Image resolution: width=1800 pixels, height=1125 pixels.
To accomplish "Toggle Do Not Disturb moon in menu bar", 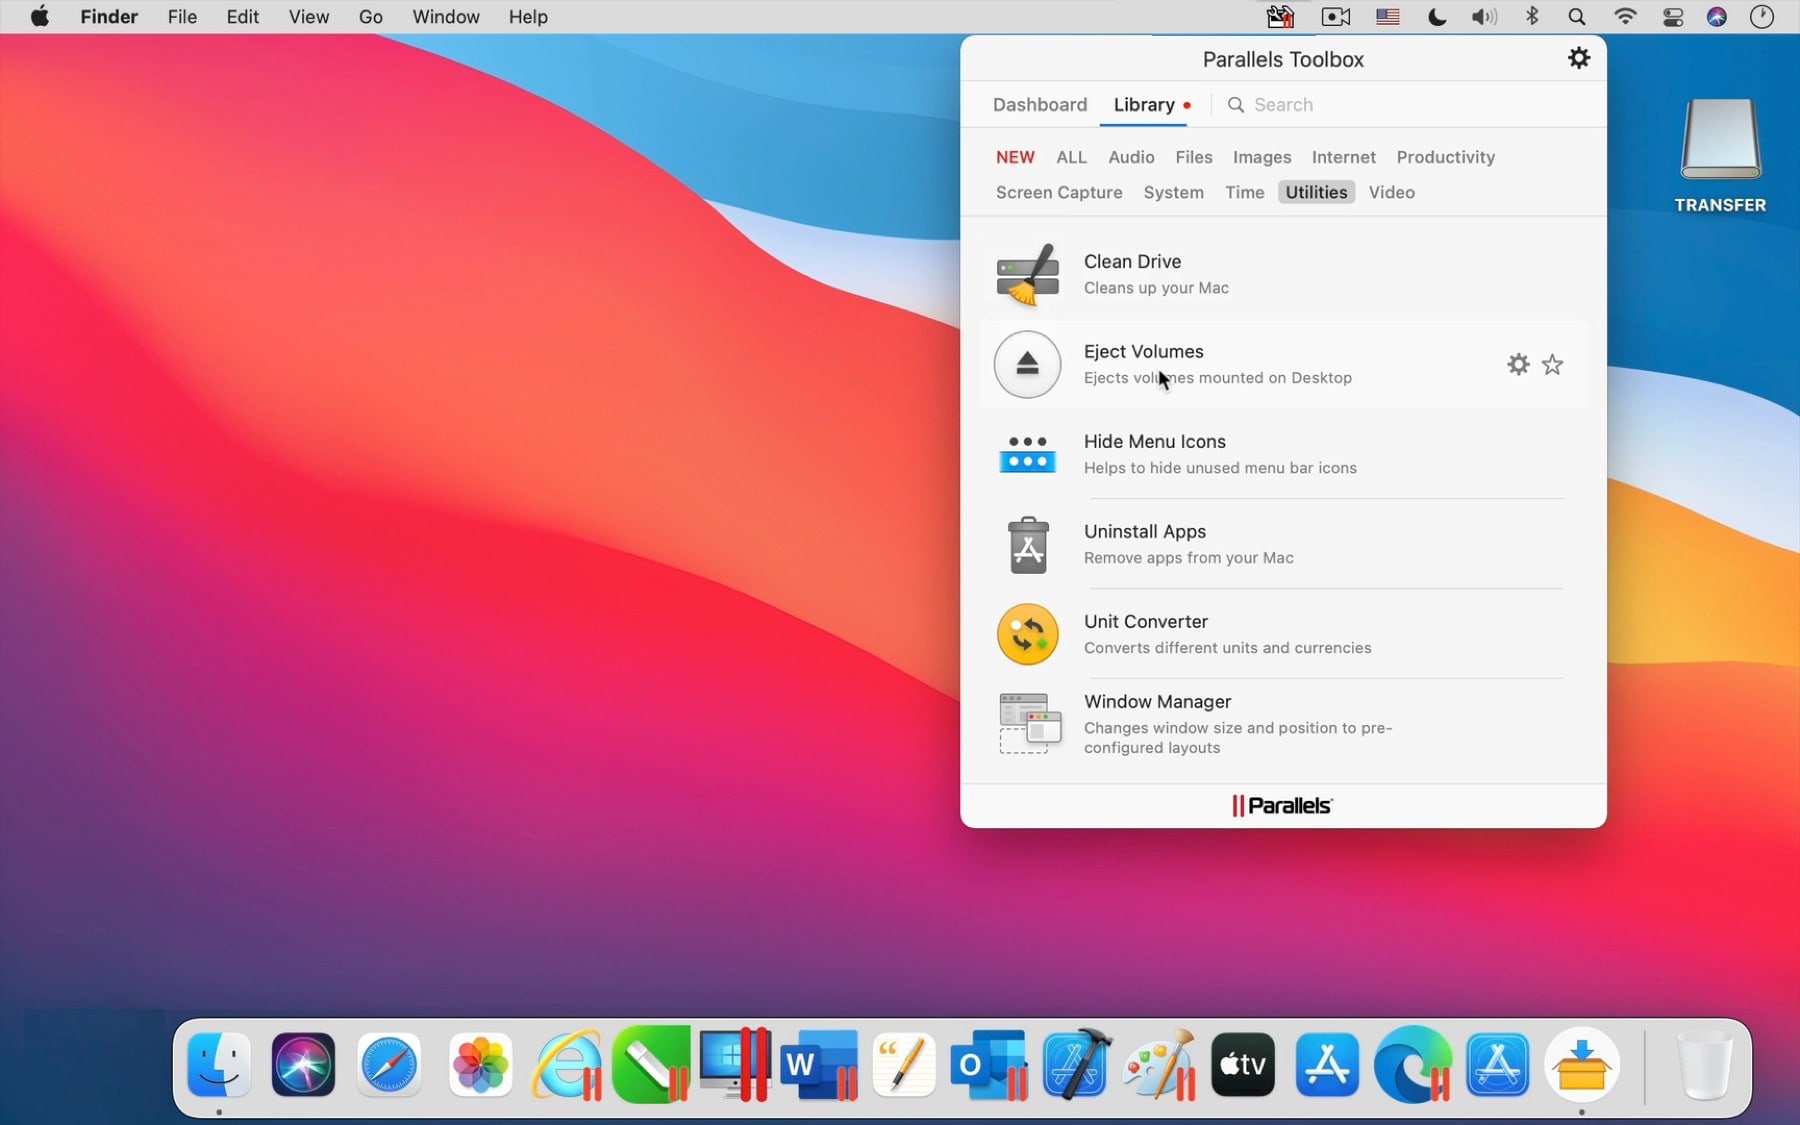I will pyautogui.click(x=1436, y=17).
